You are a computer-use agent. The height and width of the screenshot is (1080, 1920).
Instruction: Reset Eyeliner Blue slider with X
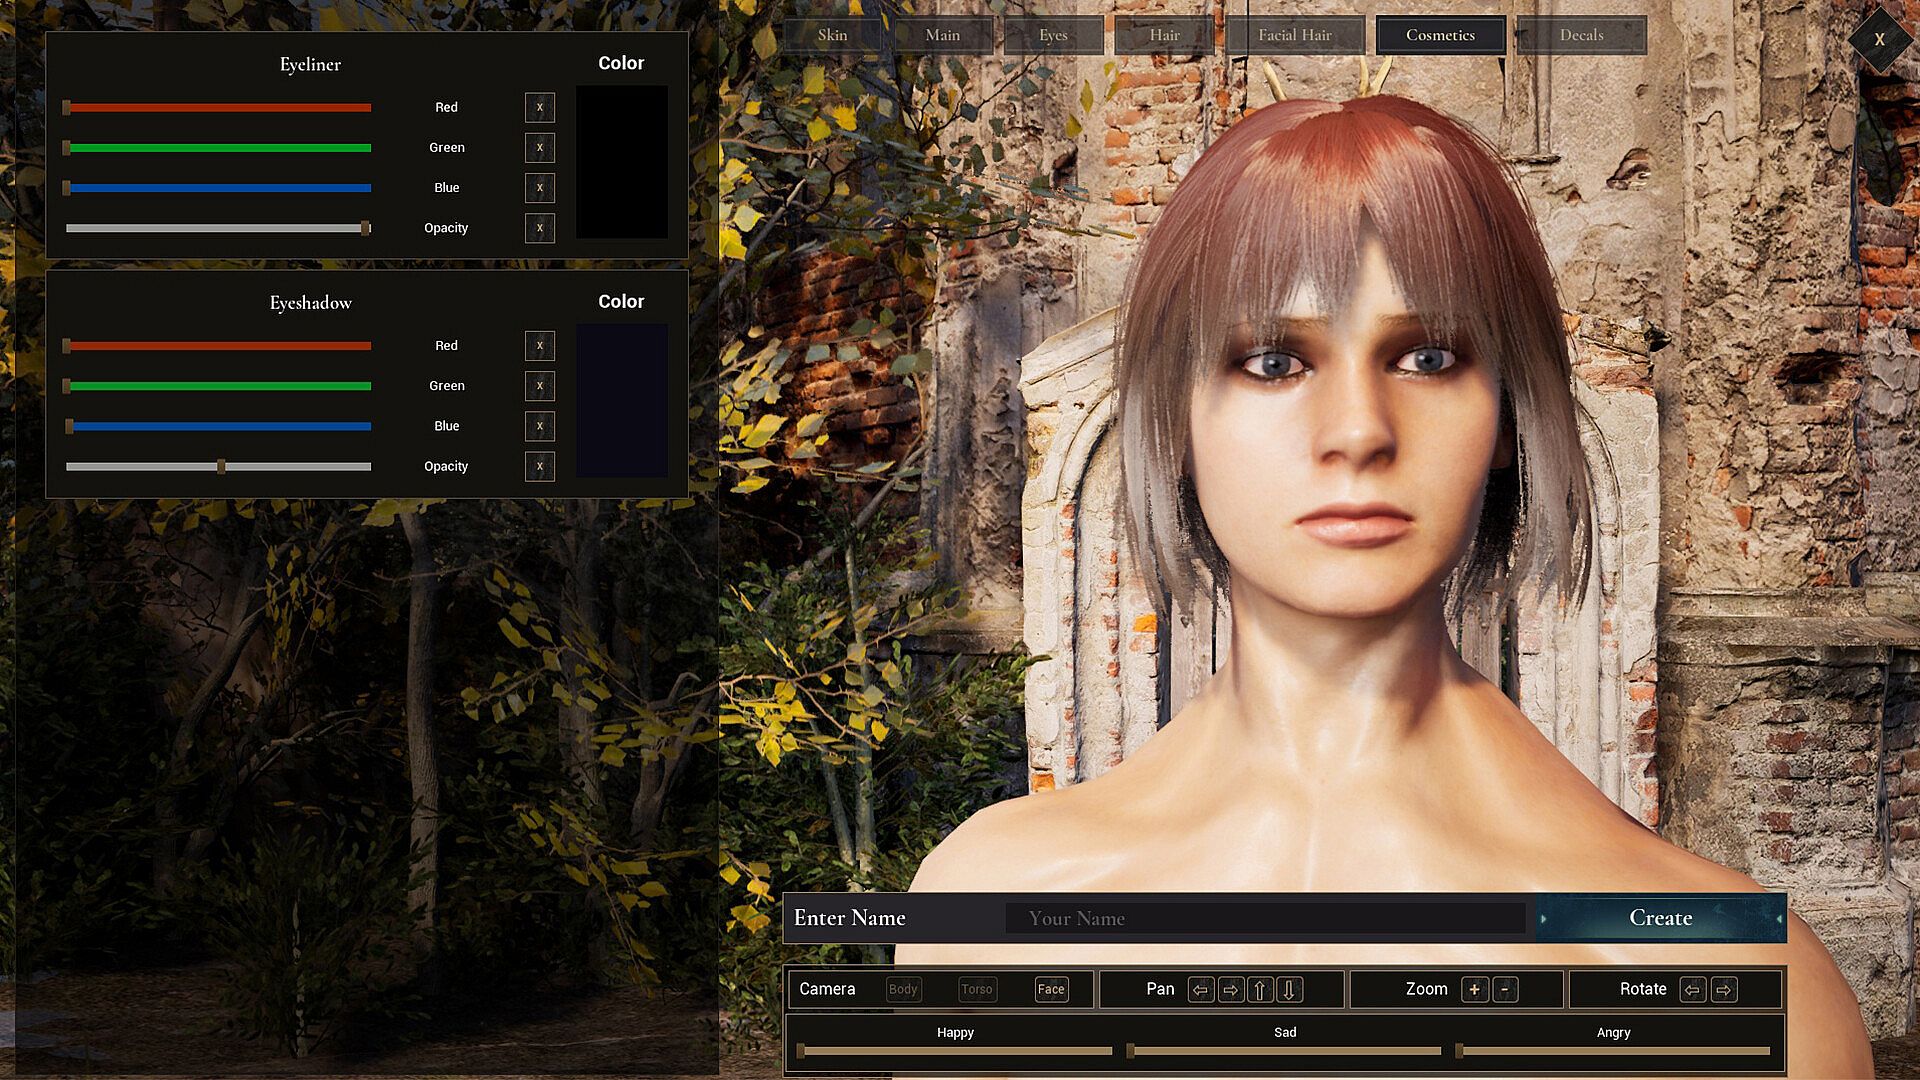click(540, 188)
